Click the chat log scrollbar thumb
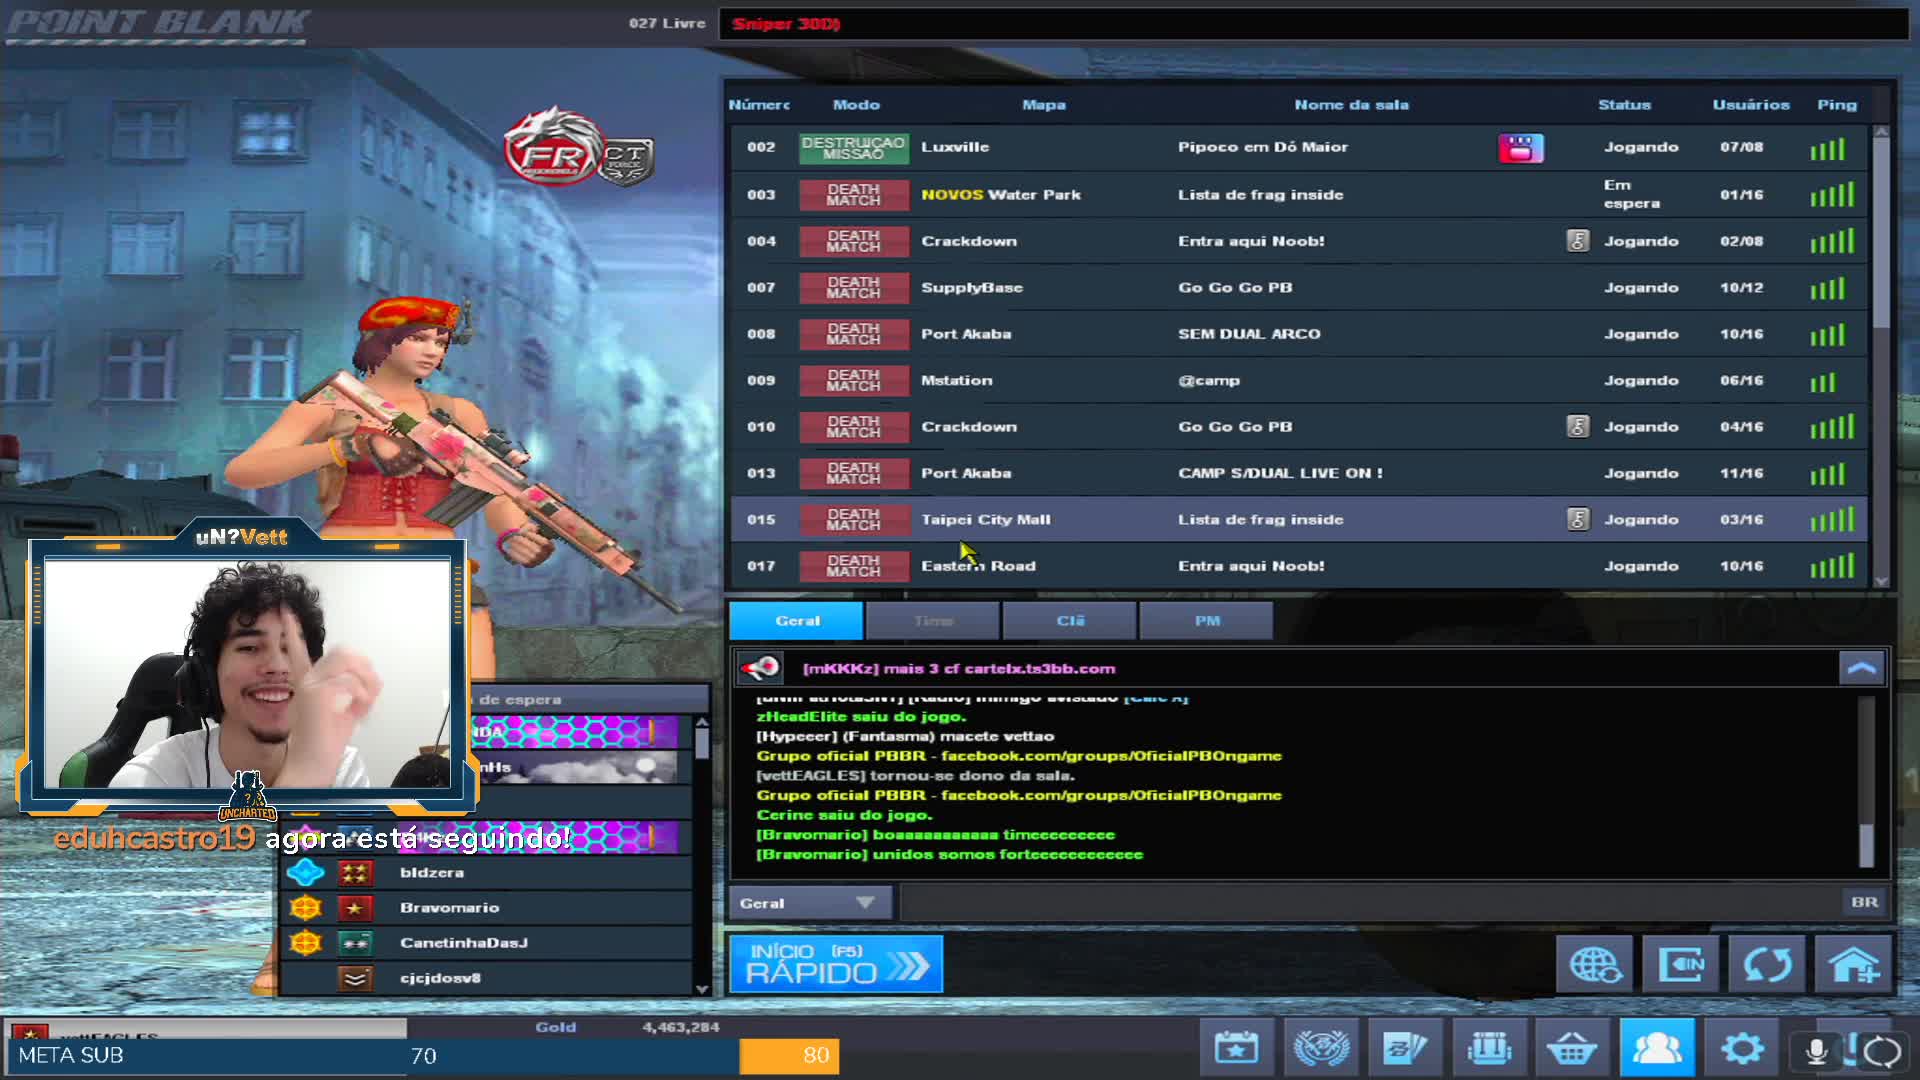This screenshot has width=1920, height=1080. click(1866, 846)
